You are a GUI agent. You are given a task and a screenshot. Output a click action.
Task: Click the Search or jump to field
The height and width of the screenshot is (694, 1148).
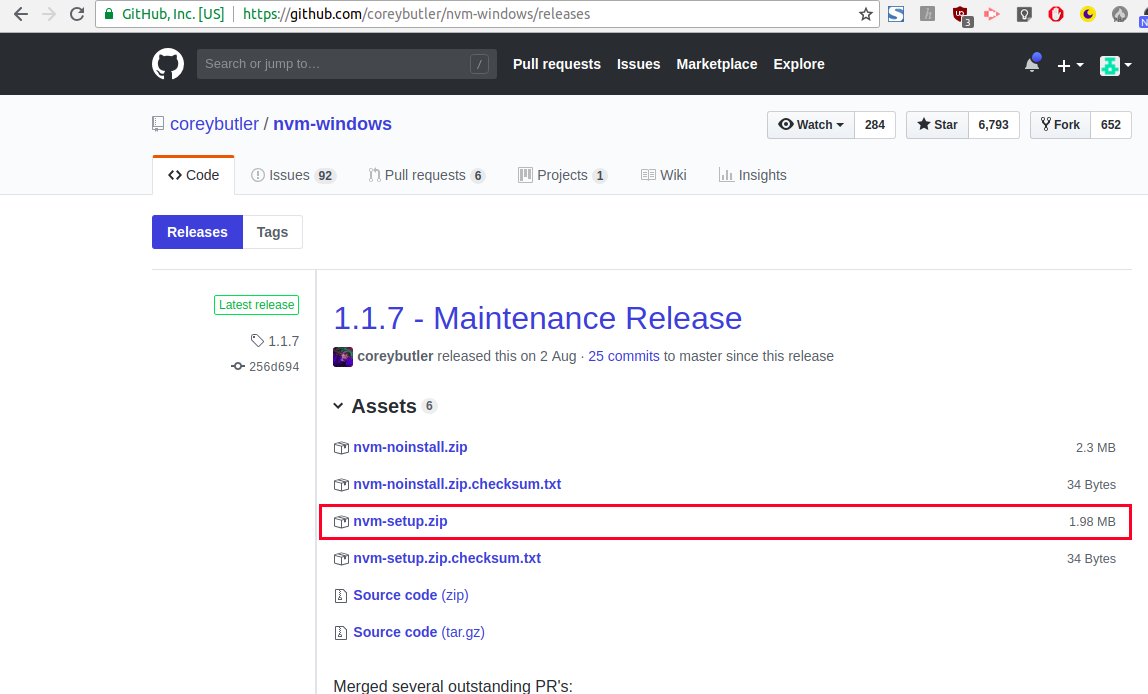pos(346,64)
